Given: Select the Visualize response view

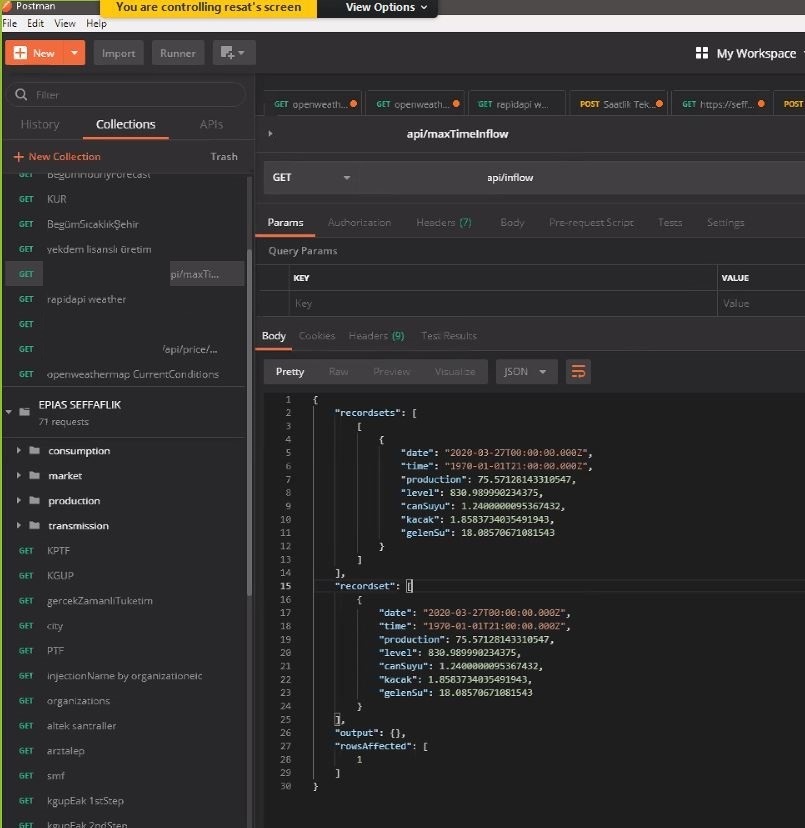Looking at the screenshot, I should pyautogui.click(x=455, y=372).
